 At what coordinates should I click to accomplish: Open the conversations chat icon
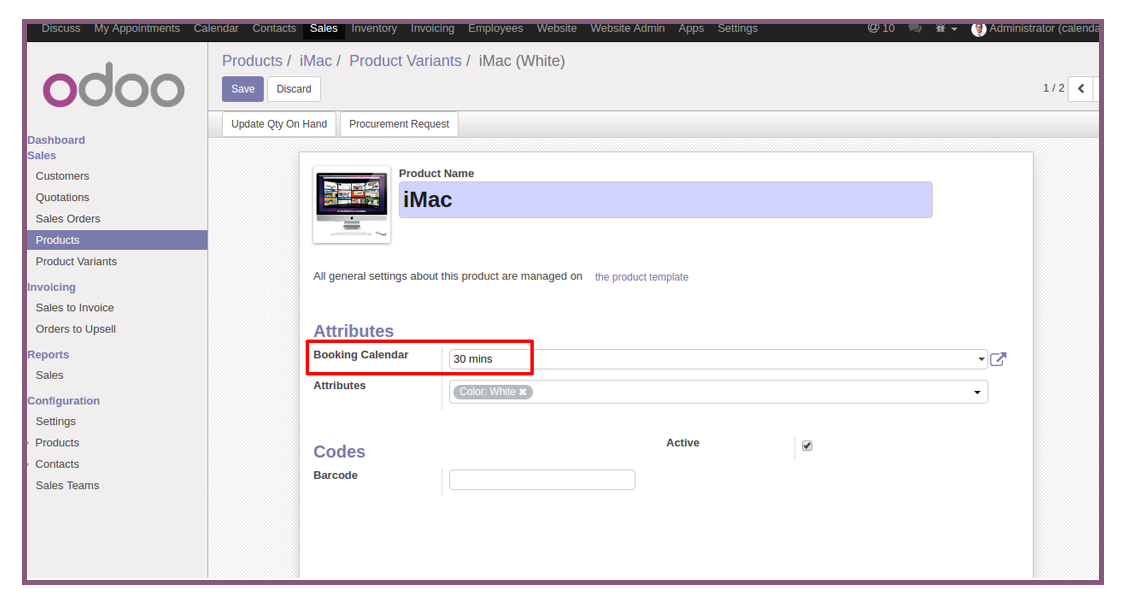tap(915, 28)
